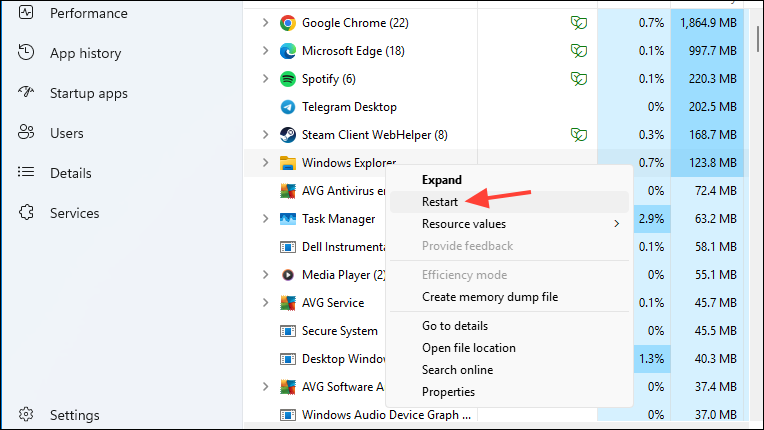Viewport: 764px width, 430px height.
Task: Expand the Microsoft Edge process group
Action: pyautogui.click(x=265, y=51)
